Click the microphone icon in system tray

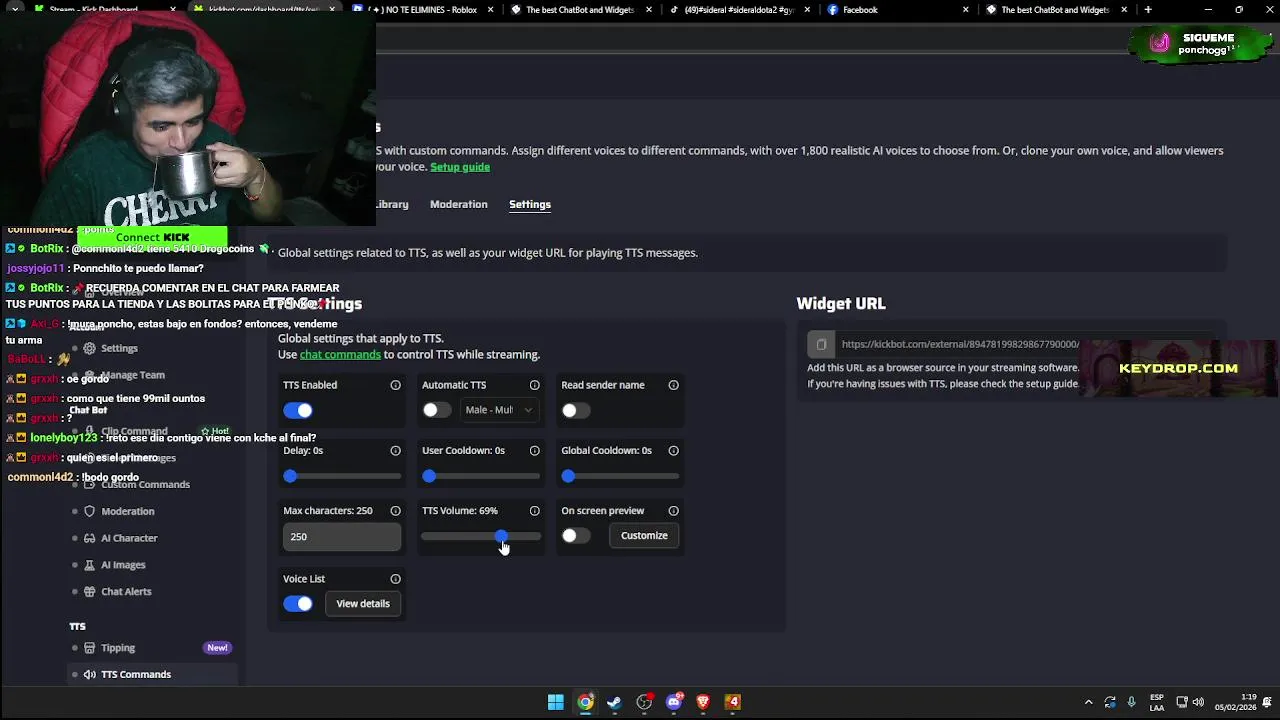tap(1131, 702)
